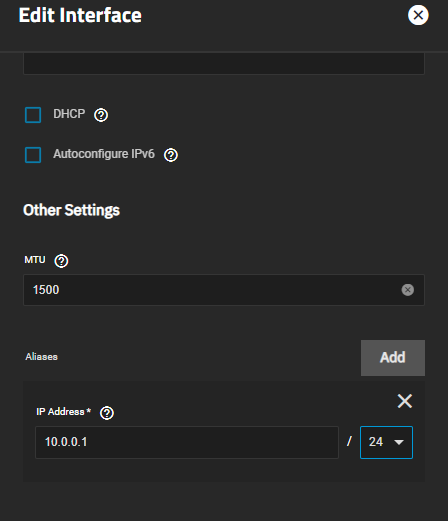Remove the 10.0.0.1 alias entry
Image resolution: width=448 pixels, height=521 pixels.
(405, 401)
